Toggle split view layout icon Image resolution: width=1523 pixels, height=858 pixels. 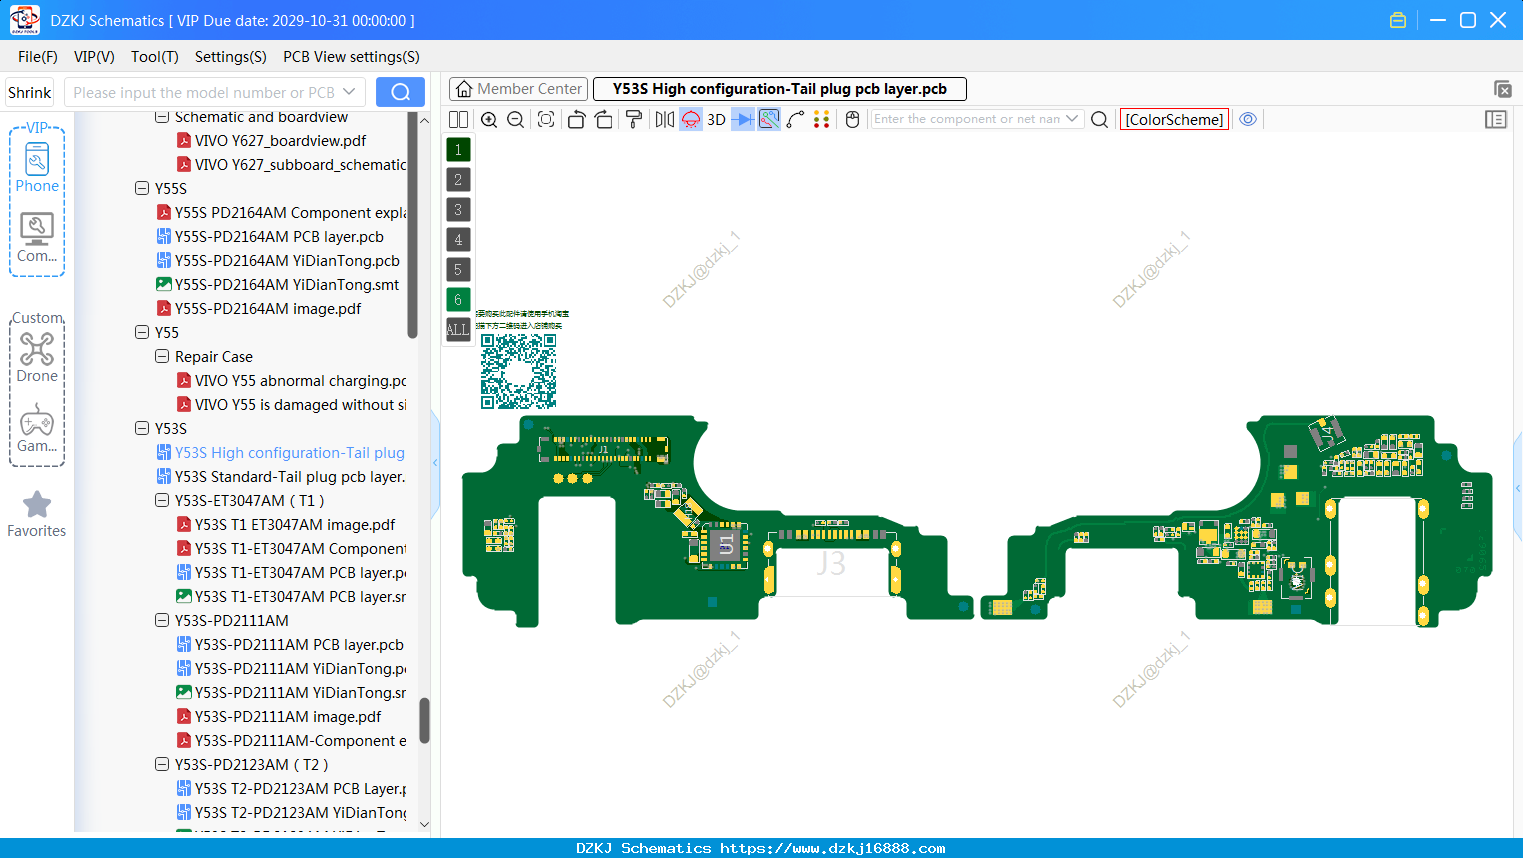(x=458, y=119)
